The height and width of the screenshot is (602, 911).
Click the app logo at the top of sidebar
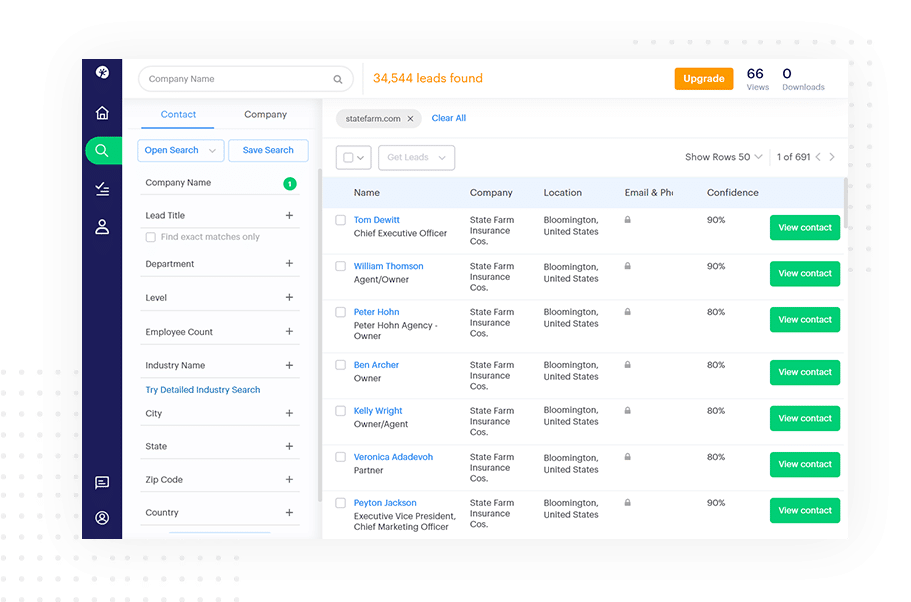pyautogui.click(x=102, y=72)
